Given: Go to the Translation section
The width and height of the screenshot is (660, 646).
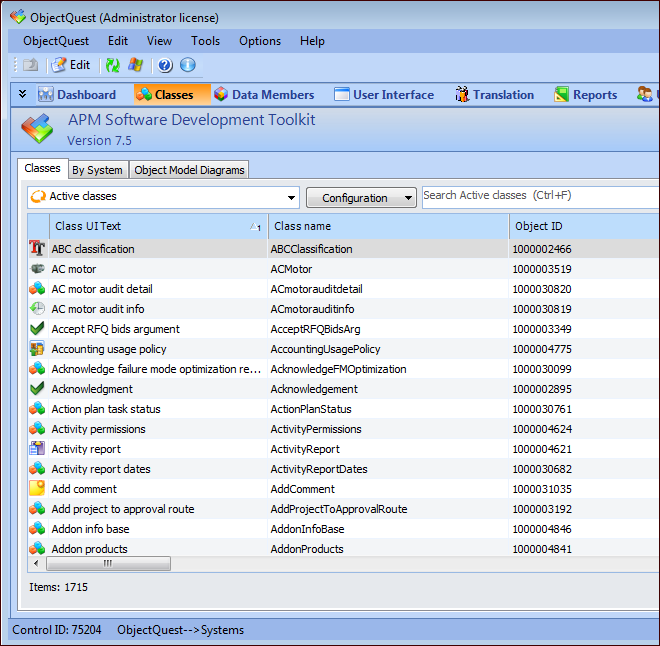Looking at the screenshot, I should coord(494,95).
